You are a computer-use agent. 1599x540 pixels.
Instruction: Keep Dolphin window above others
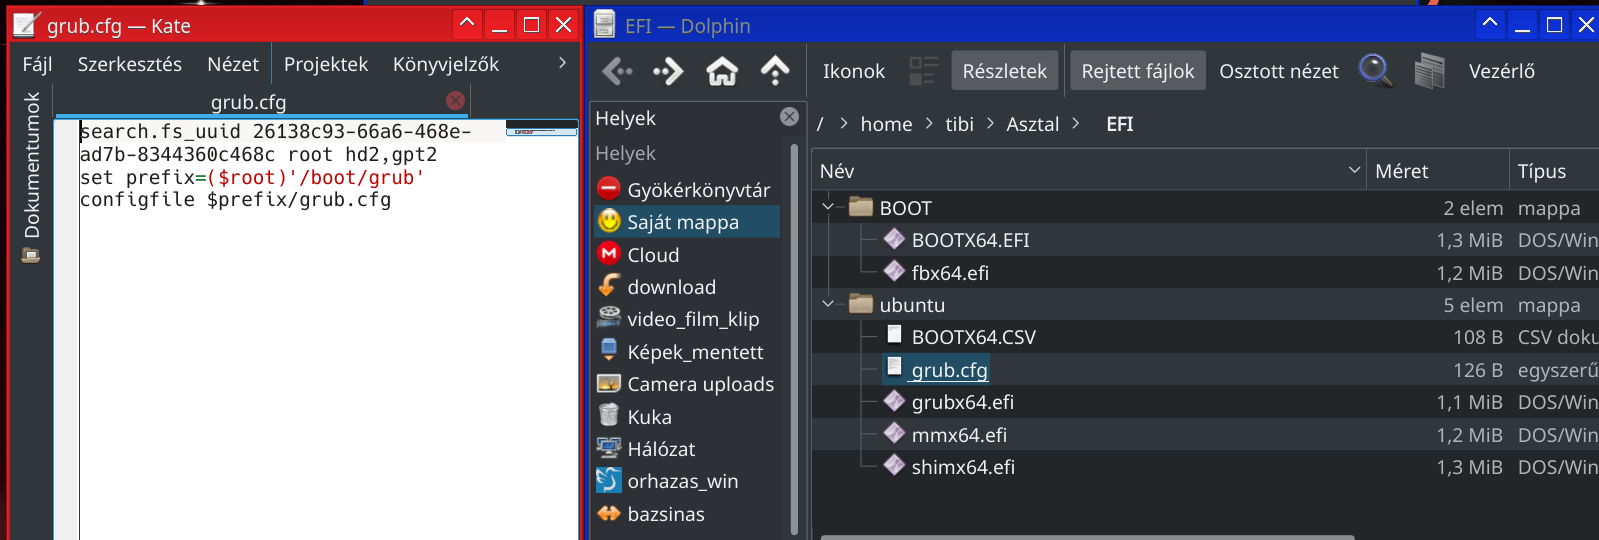coord(1490,24)
